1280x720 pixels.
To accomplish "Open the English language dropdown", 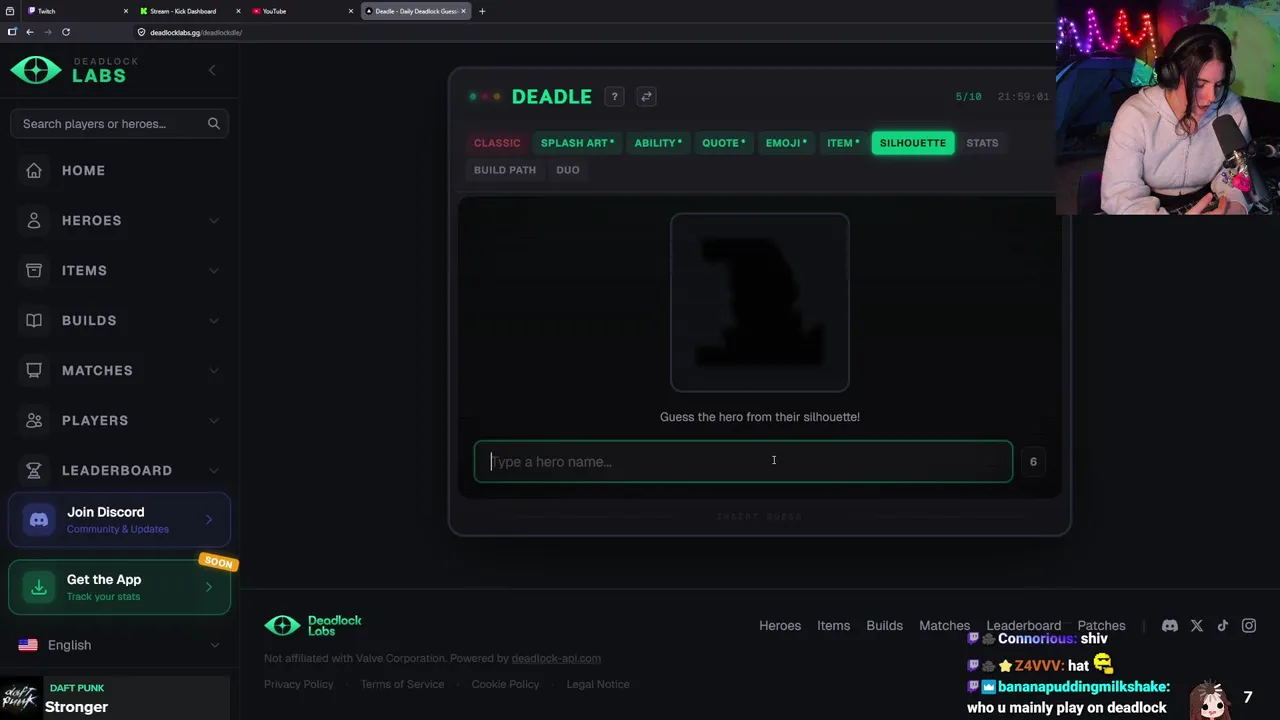I will coord(119,645).
